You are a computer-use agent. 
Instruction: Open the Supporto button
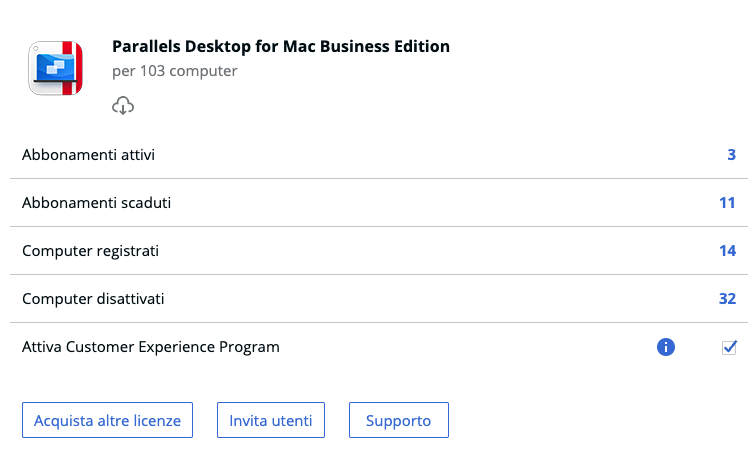click(399, 420)
